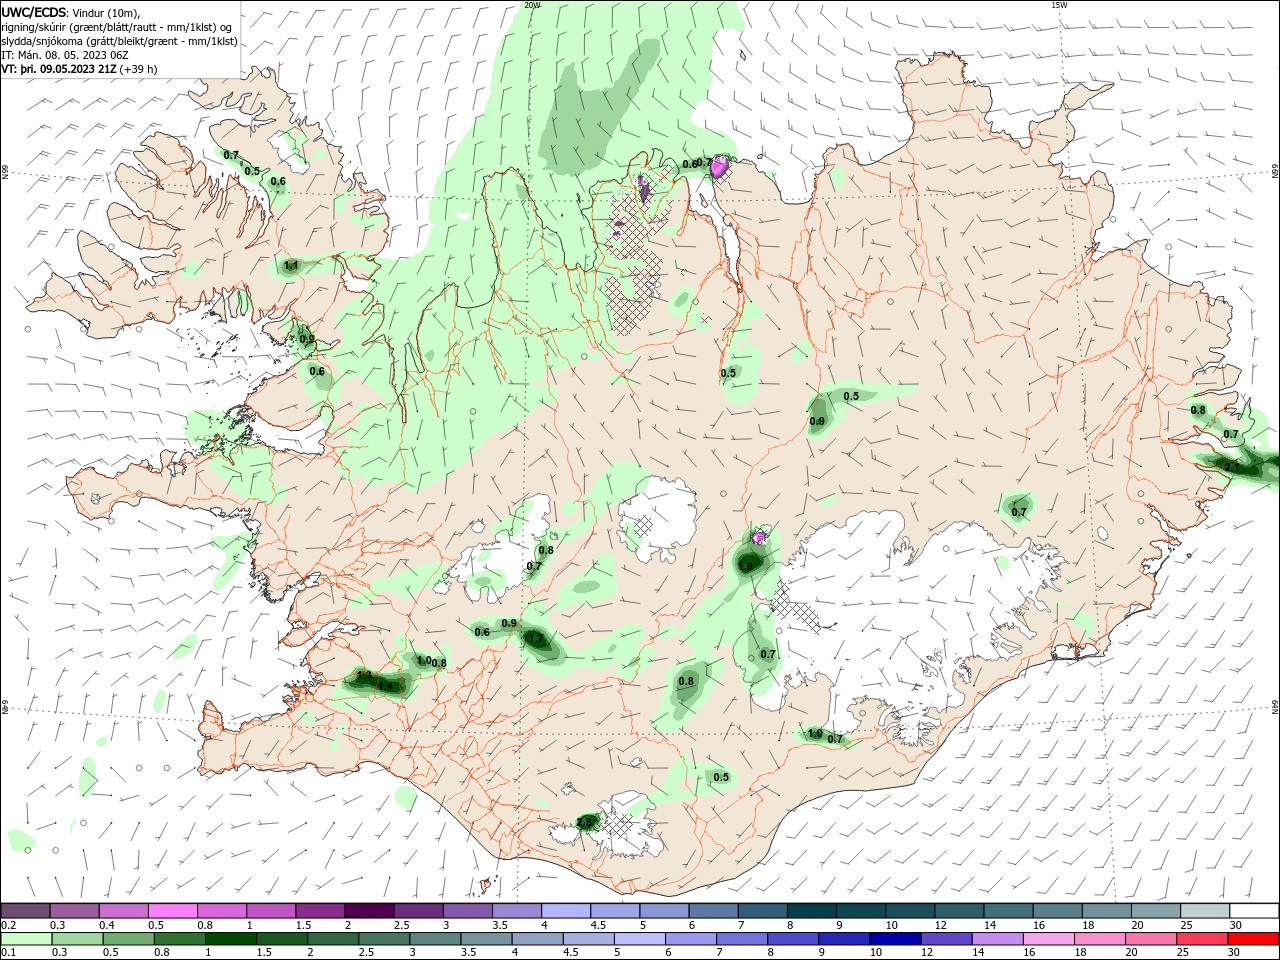Screen dimensions: 1280x960
Task: Click the blue-gray swatch labeled 3.5 in rain legend
Action: tap(485, 939)
